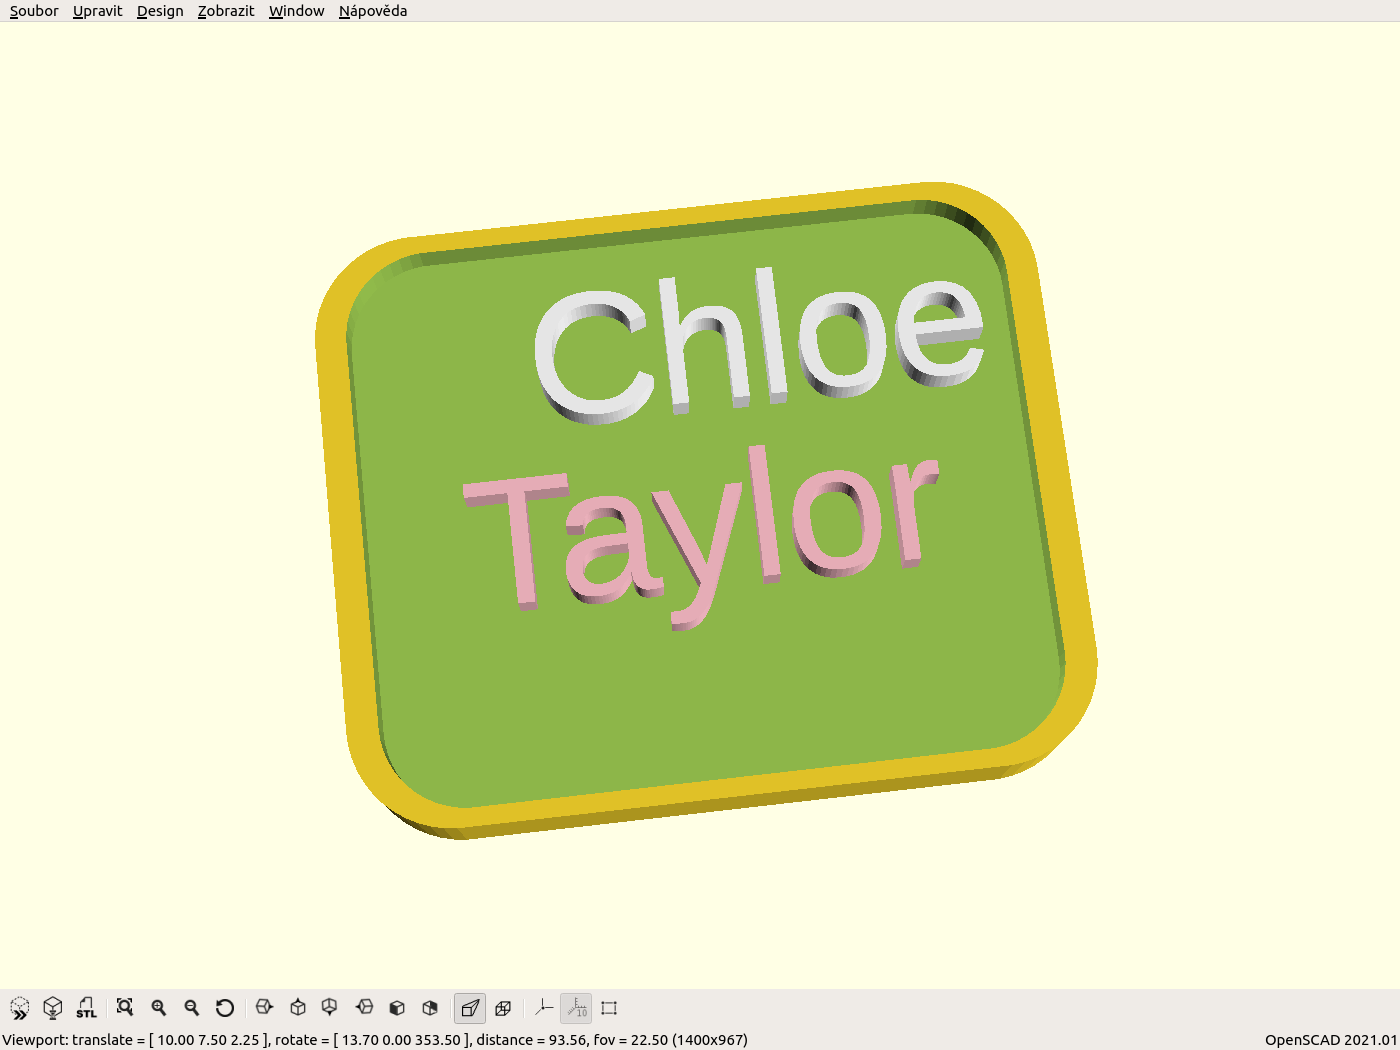Enable the scale markers display
Screen dimensions: 1400x1050
point(576,1008)
